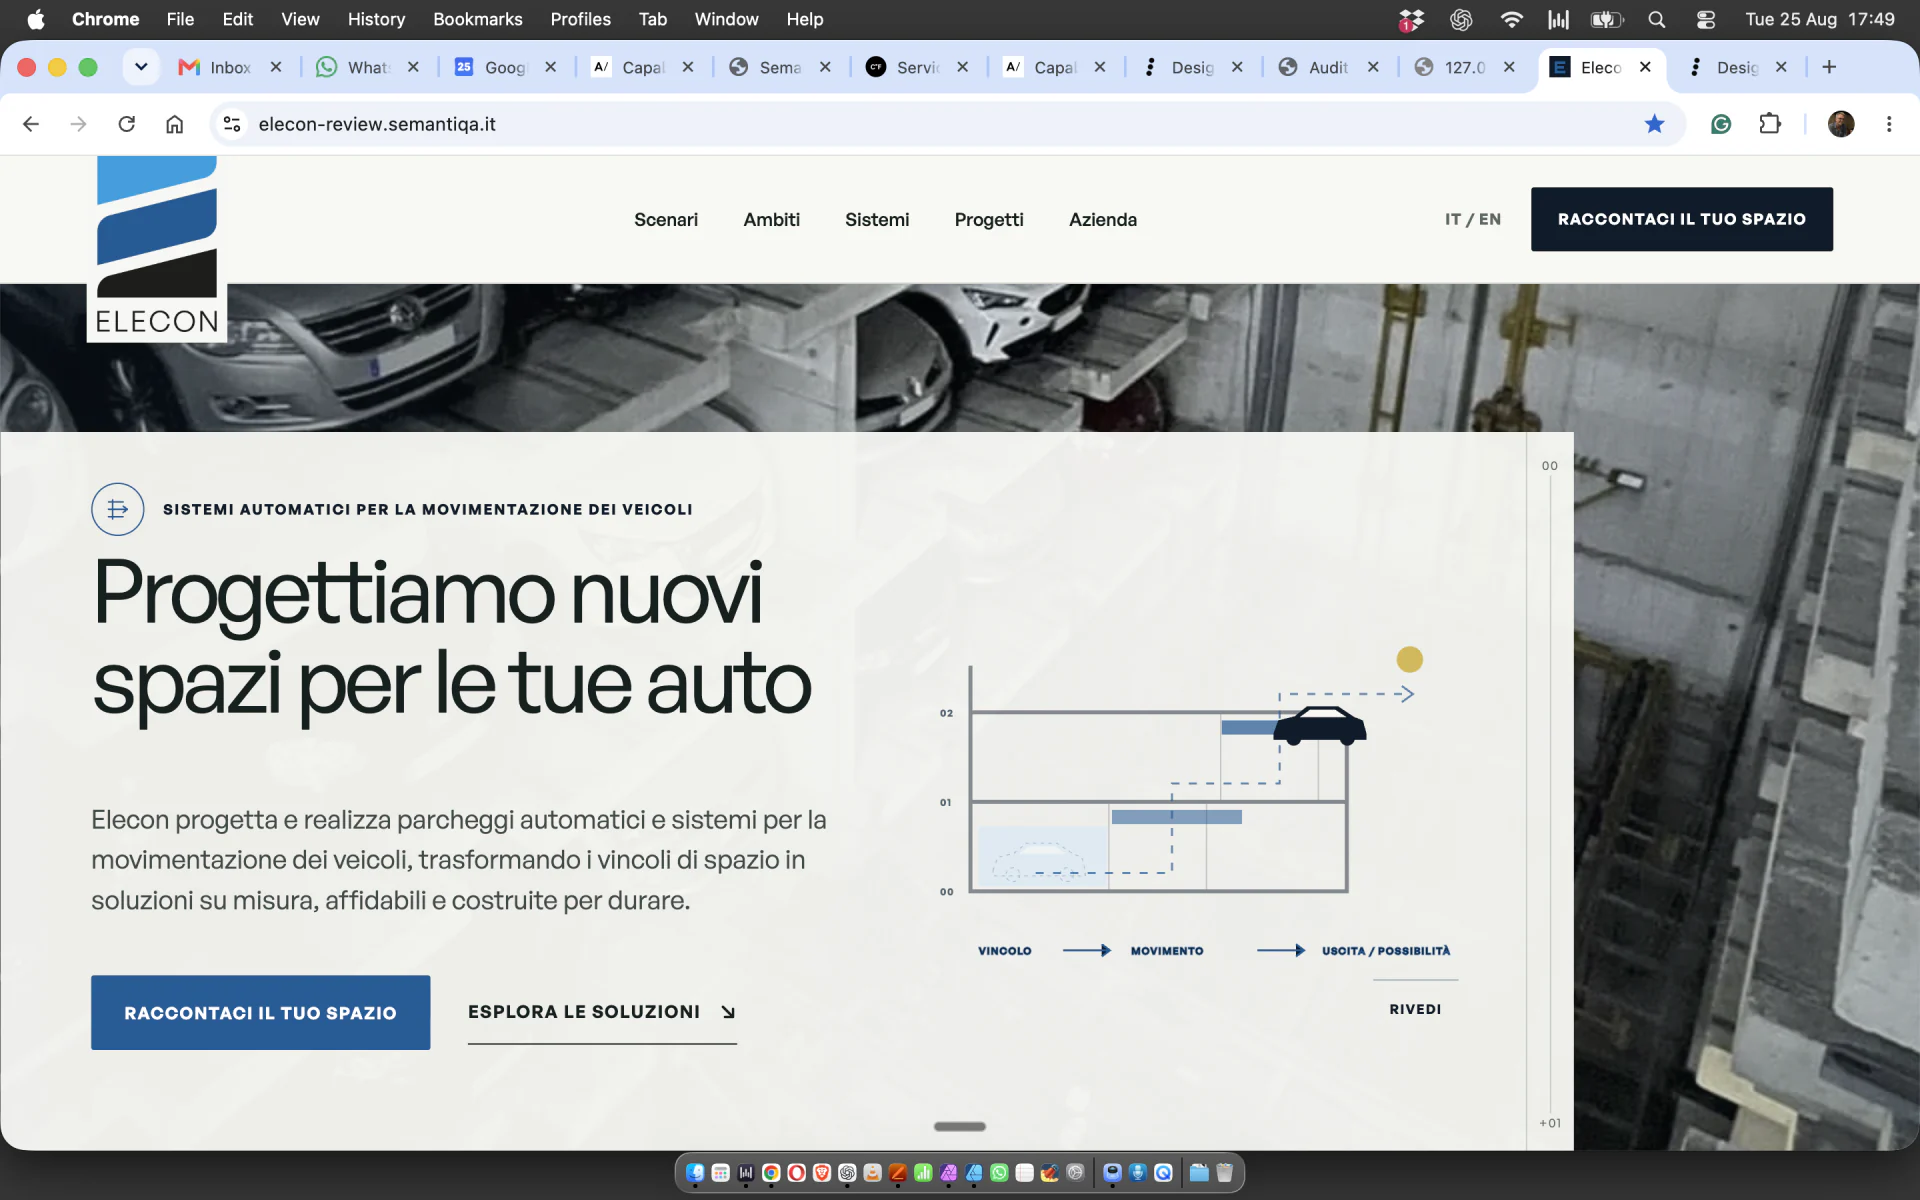Click Chrome's back navigation arrow
Viewport: 1920px width, 1200px height.
point(31,124)
